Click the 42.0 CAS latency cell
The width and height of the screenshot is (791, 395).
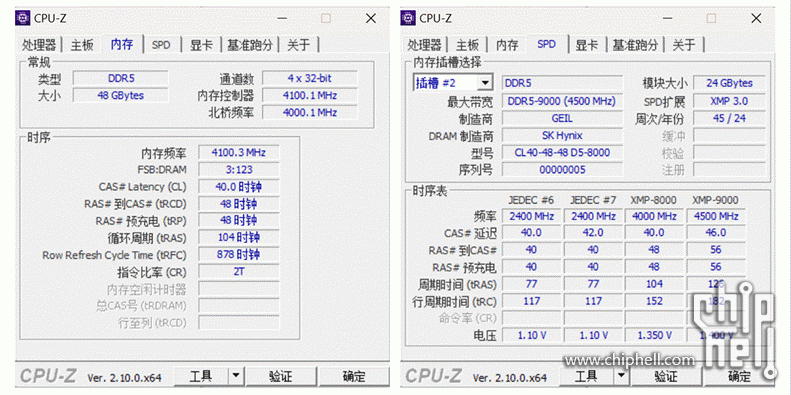[x=593, y=233]
